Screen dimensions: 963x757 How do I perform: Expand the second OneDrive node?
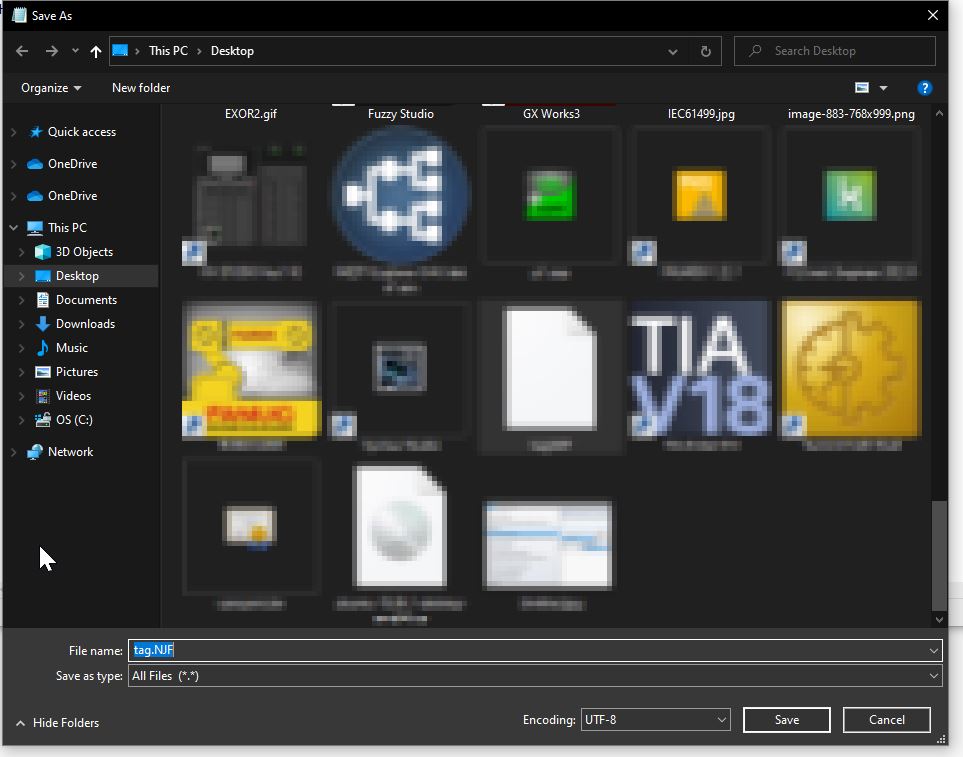tap(14, 196)
